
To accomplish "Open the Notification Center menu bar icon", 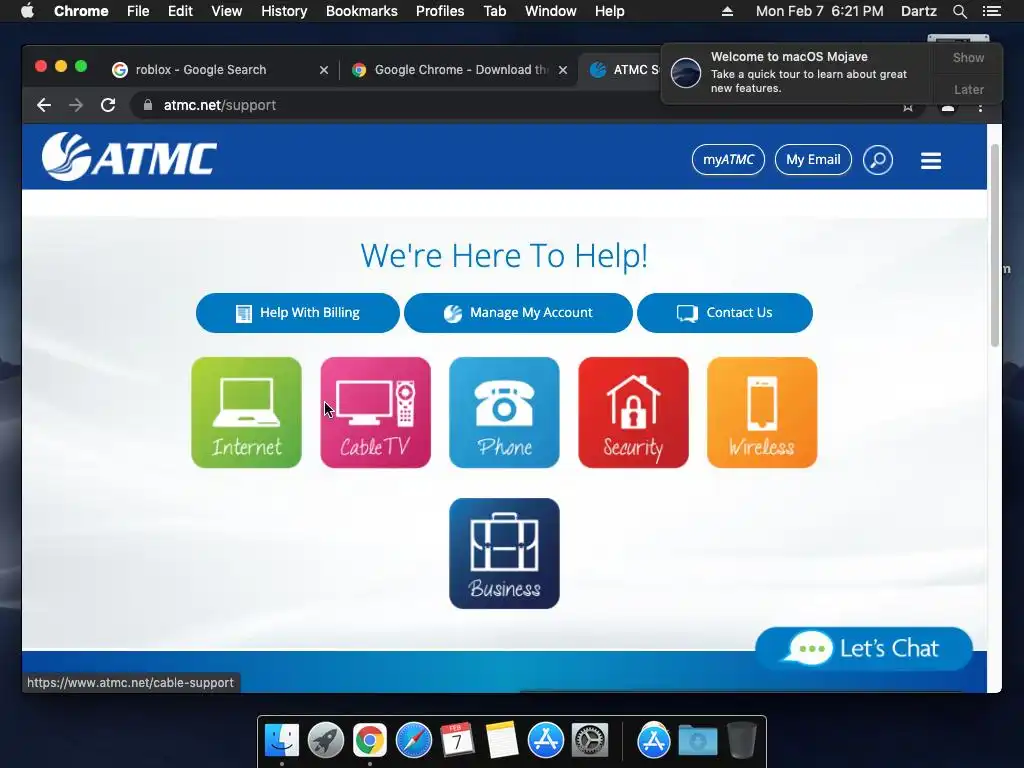I will pyautogui.click(x=991, y=11).
